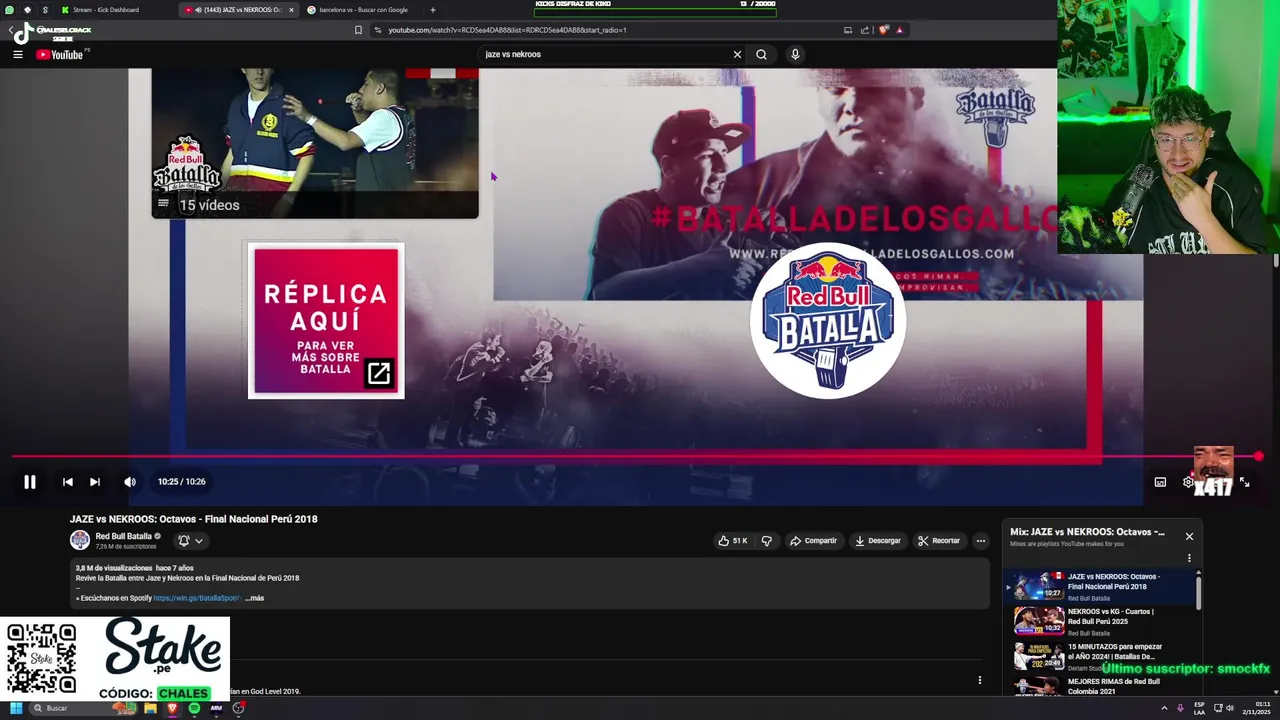This screenshot has width=1280, height=720.
Task: Go to the YouTube home logo
Action: tap(60, 54)
